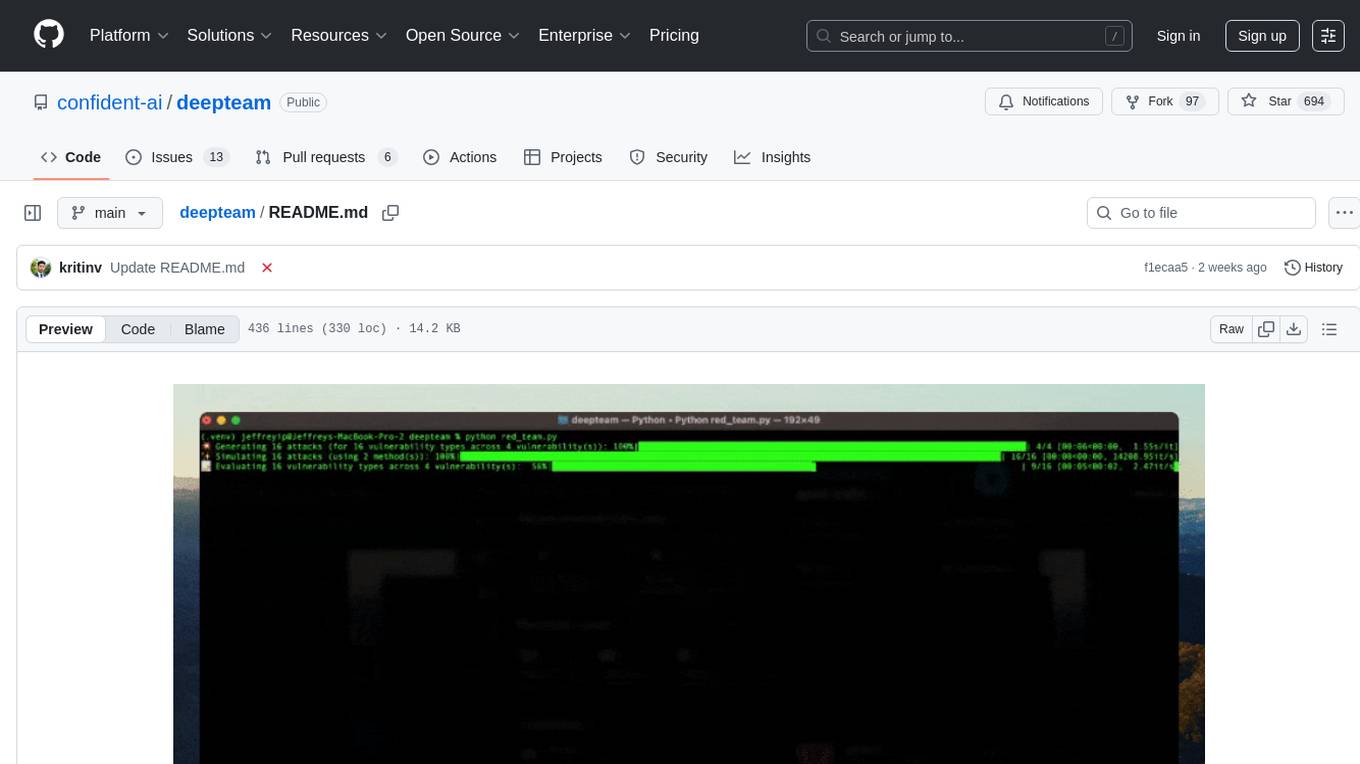Open the README terminal demo image
This screenshot has width=1360, height=764.
[689, 574]
